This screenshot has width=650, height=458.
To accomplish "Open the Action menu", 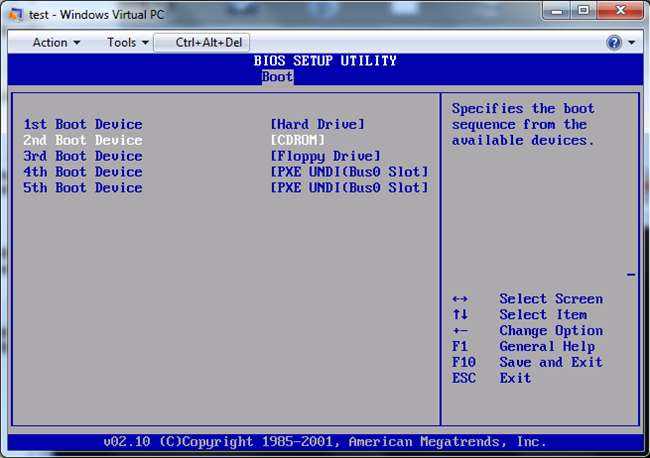I will click(56, 42).
